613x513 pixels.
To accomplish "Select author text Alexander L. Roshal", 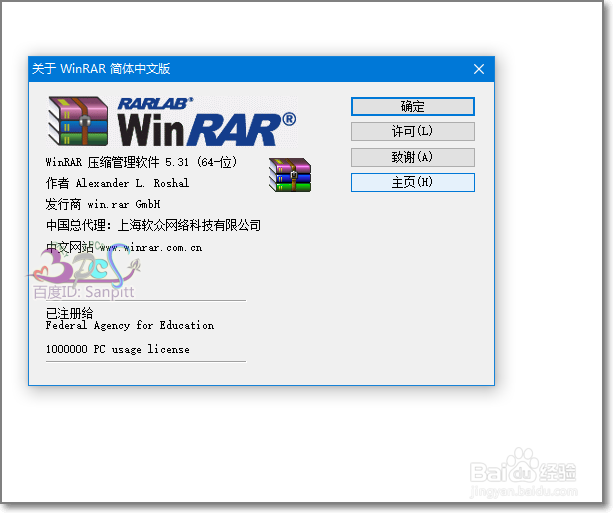I will pyautogui.click(x=132, y=183).
